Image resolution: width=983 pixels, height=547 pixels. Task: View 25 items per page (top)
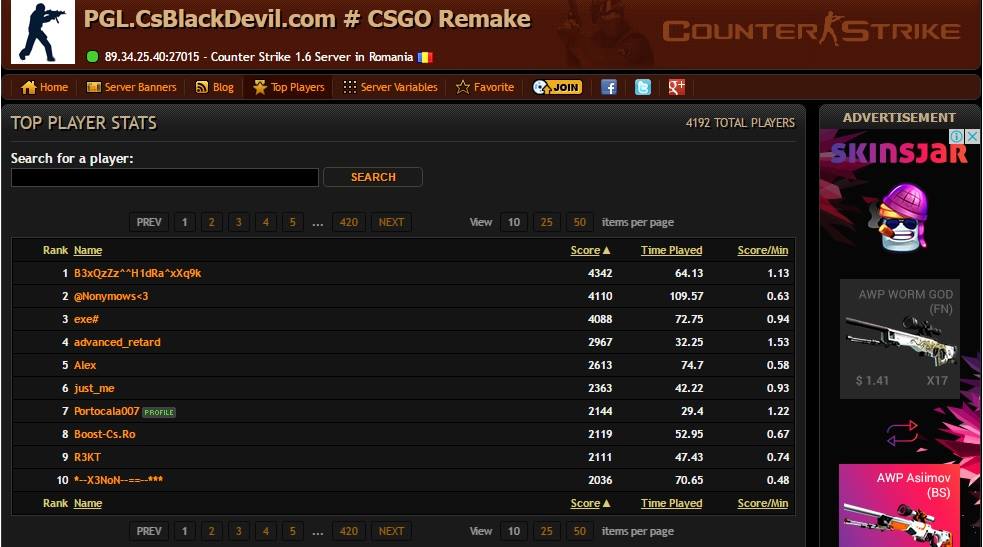pyautogui.click(x=547, y=222)
